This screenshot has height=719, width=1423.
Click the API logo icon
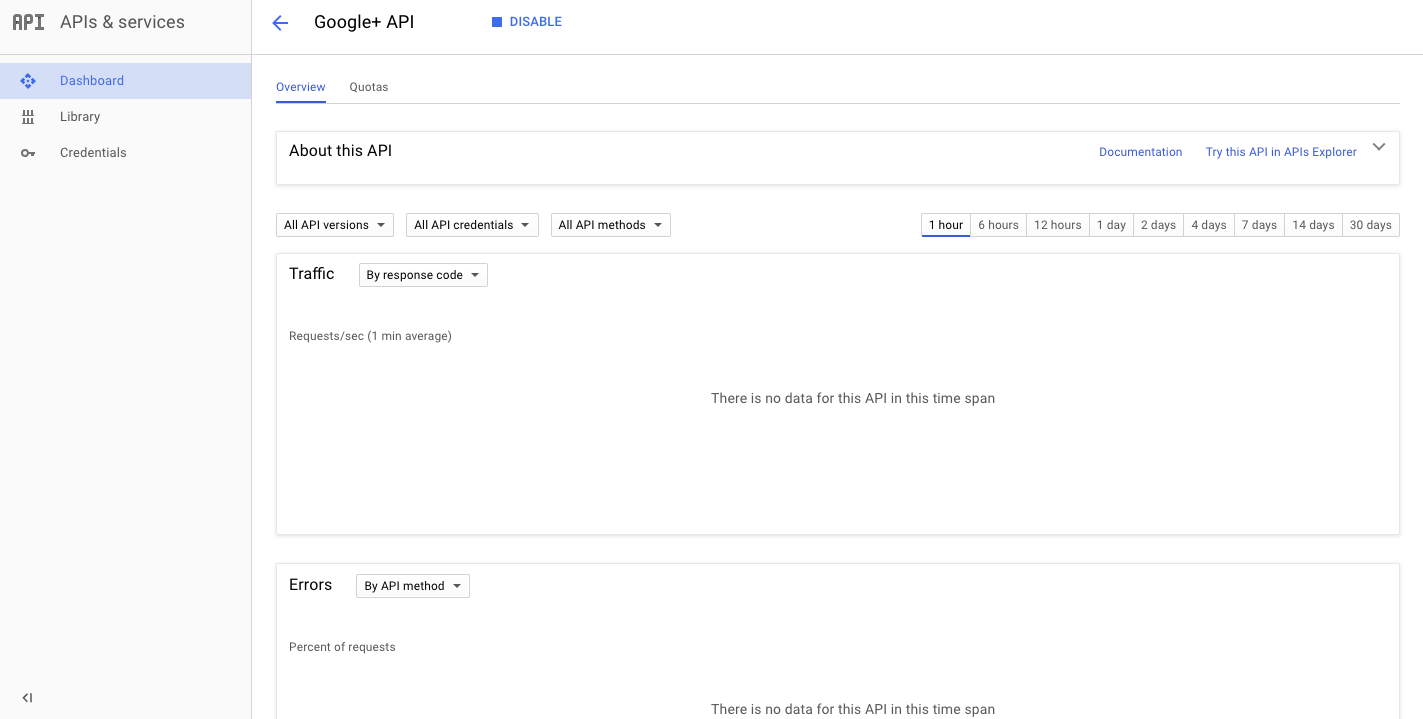pos(28,22)
